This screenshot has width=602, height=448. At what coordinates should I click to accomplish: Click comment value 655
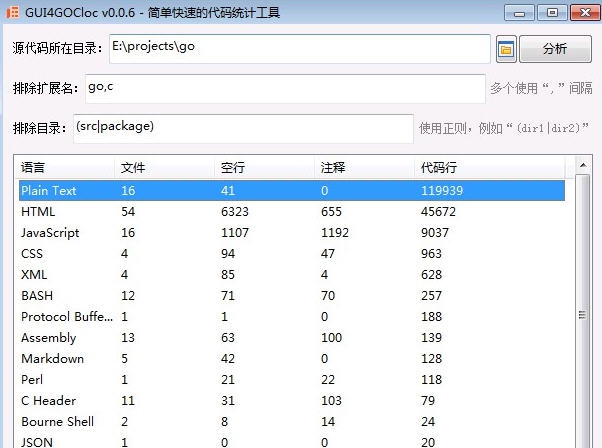(331, 212)
